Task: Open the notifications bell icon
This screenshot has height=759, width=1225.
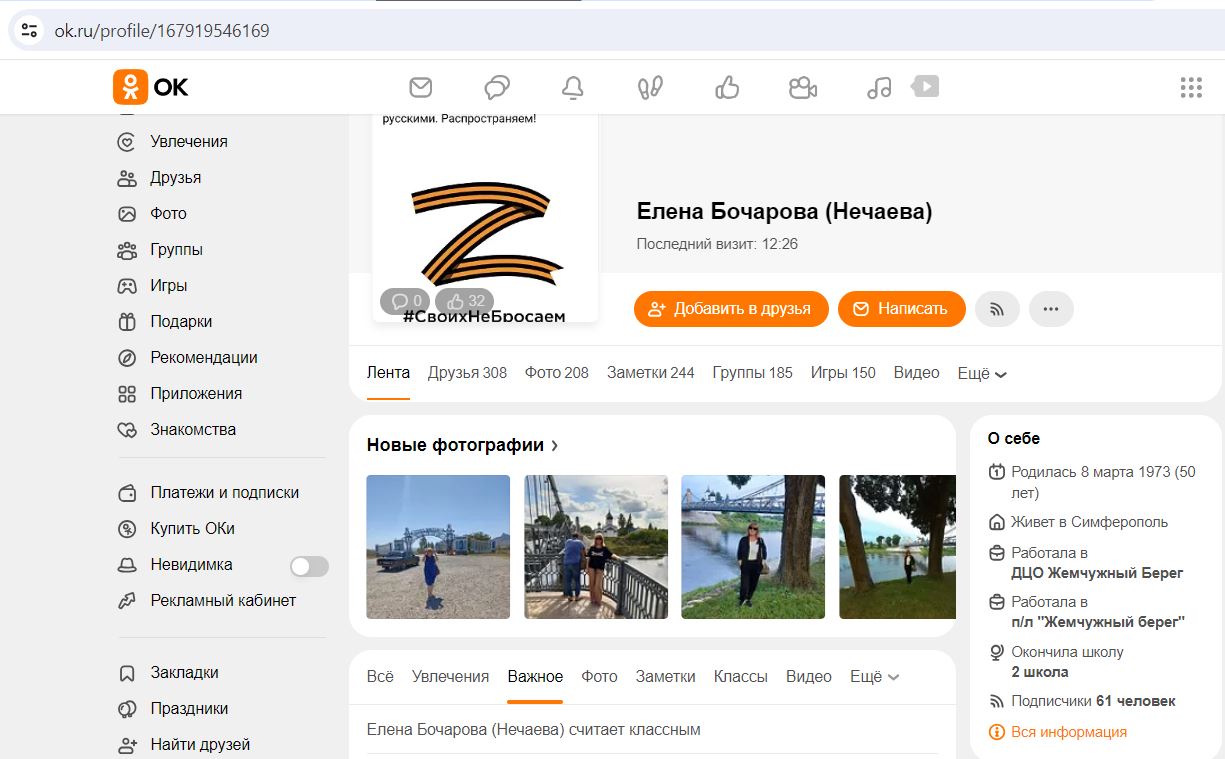Action: tap(573, 87)
